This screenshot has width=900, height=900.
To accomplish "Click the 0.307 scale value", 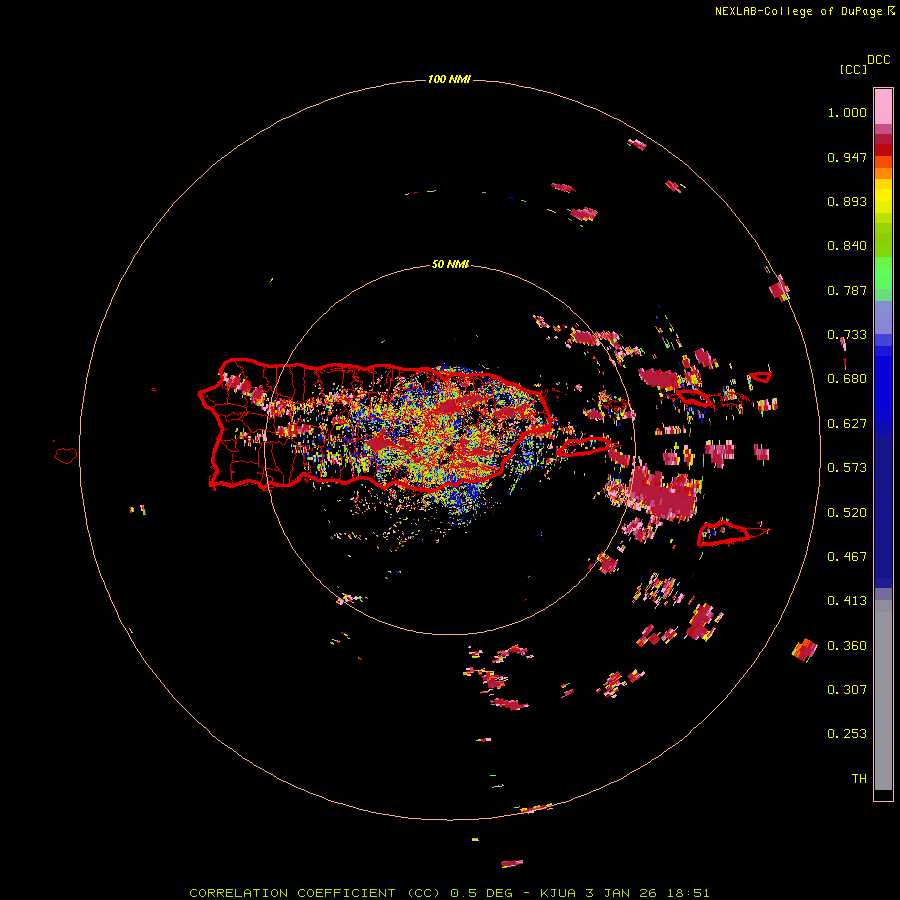I will pos(847,689).
